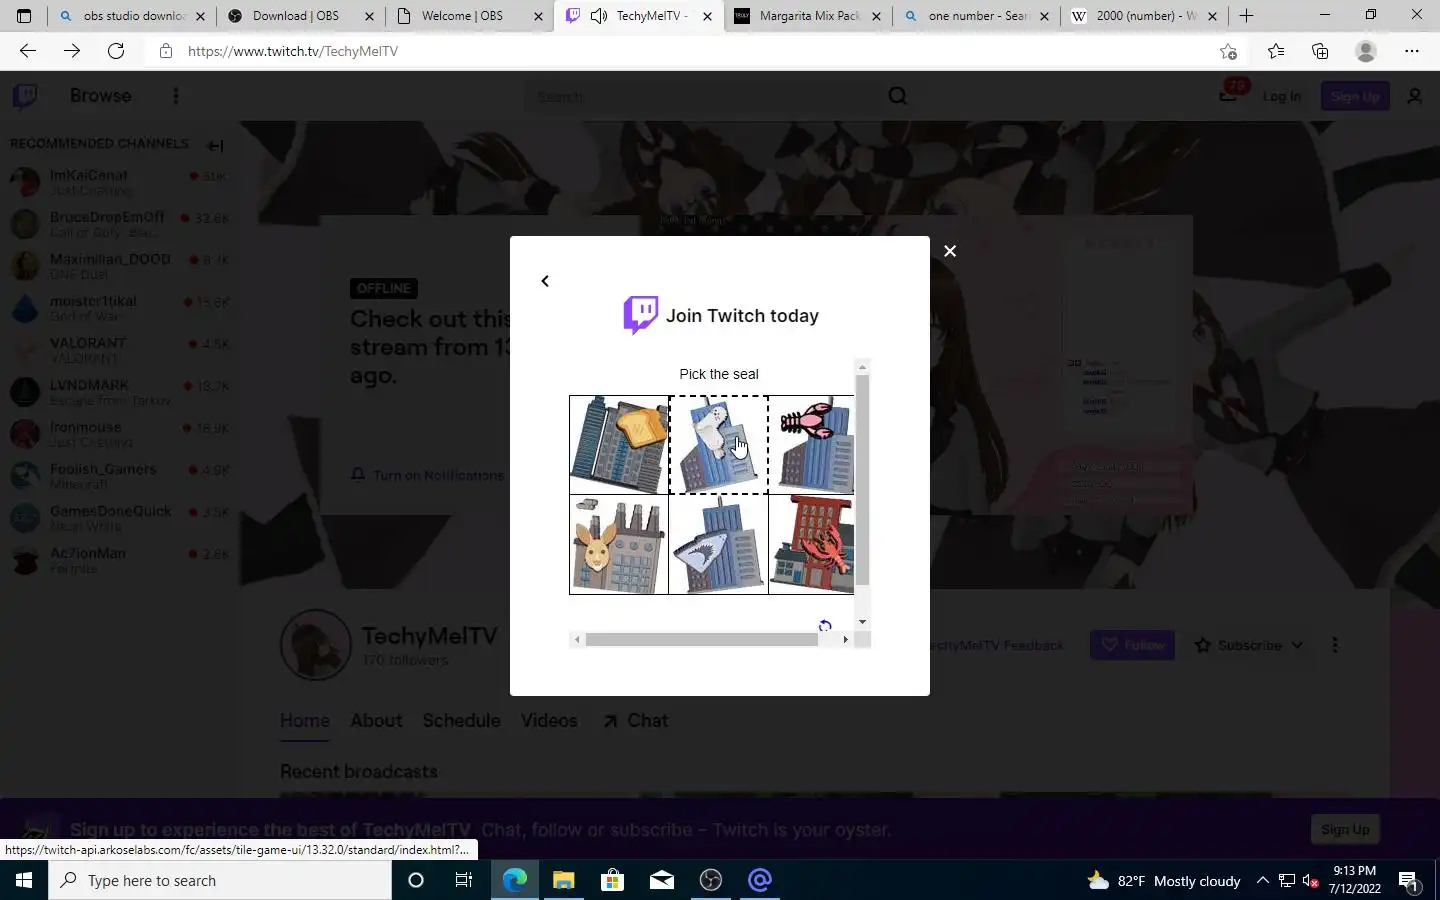The image size is (1440, 900).
Task: Open the moistcr1tikal channel
Action: pos(118,308)
